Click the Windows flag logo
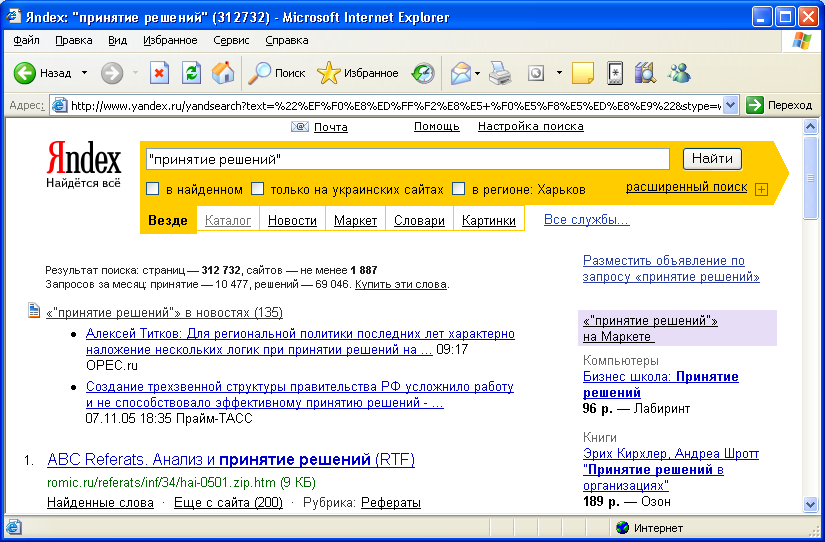The width and height of the screenshot is (825, 542). pos(801,41)
